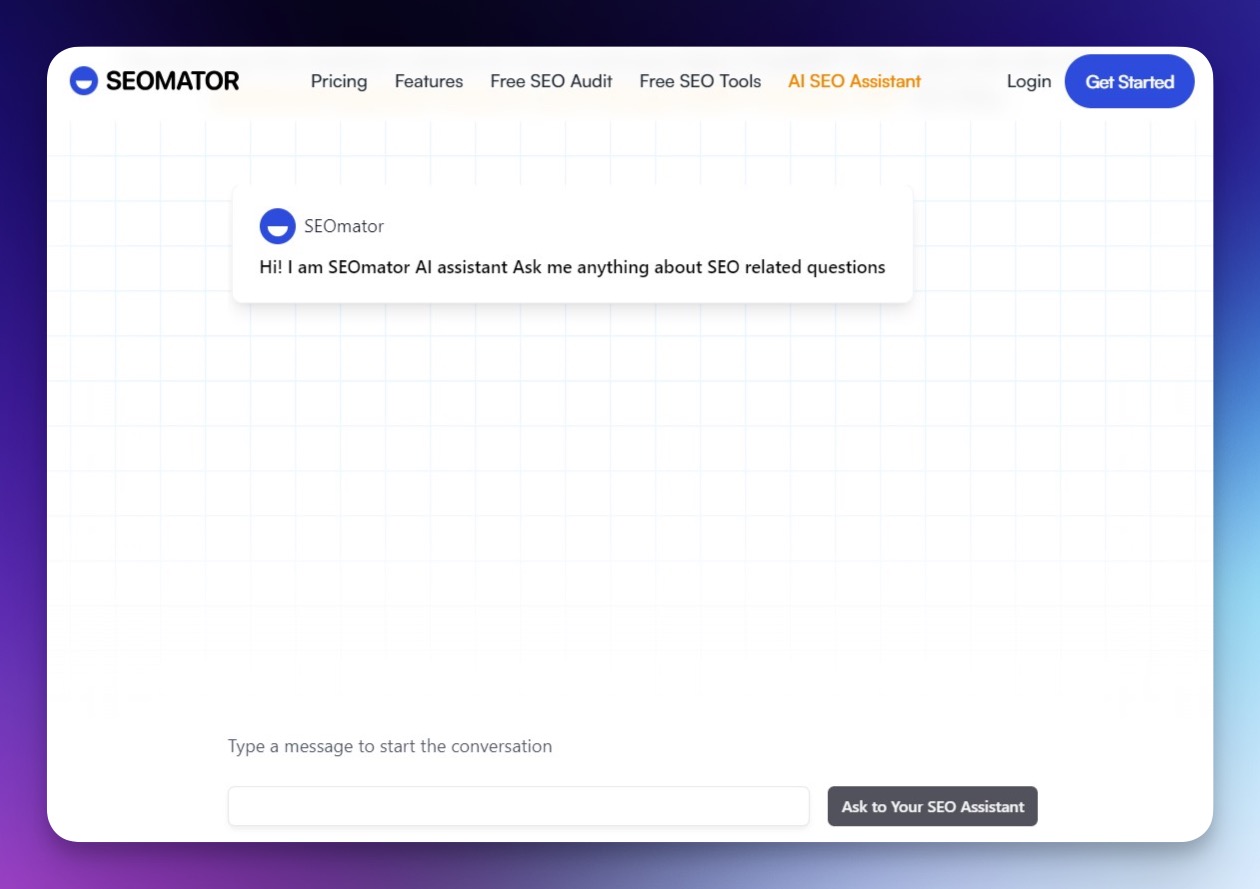Open the Free SEO Tools section
Viewport: 1260px width, 889px height.
point(699,81)
